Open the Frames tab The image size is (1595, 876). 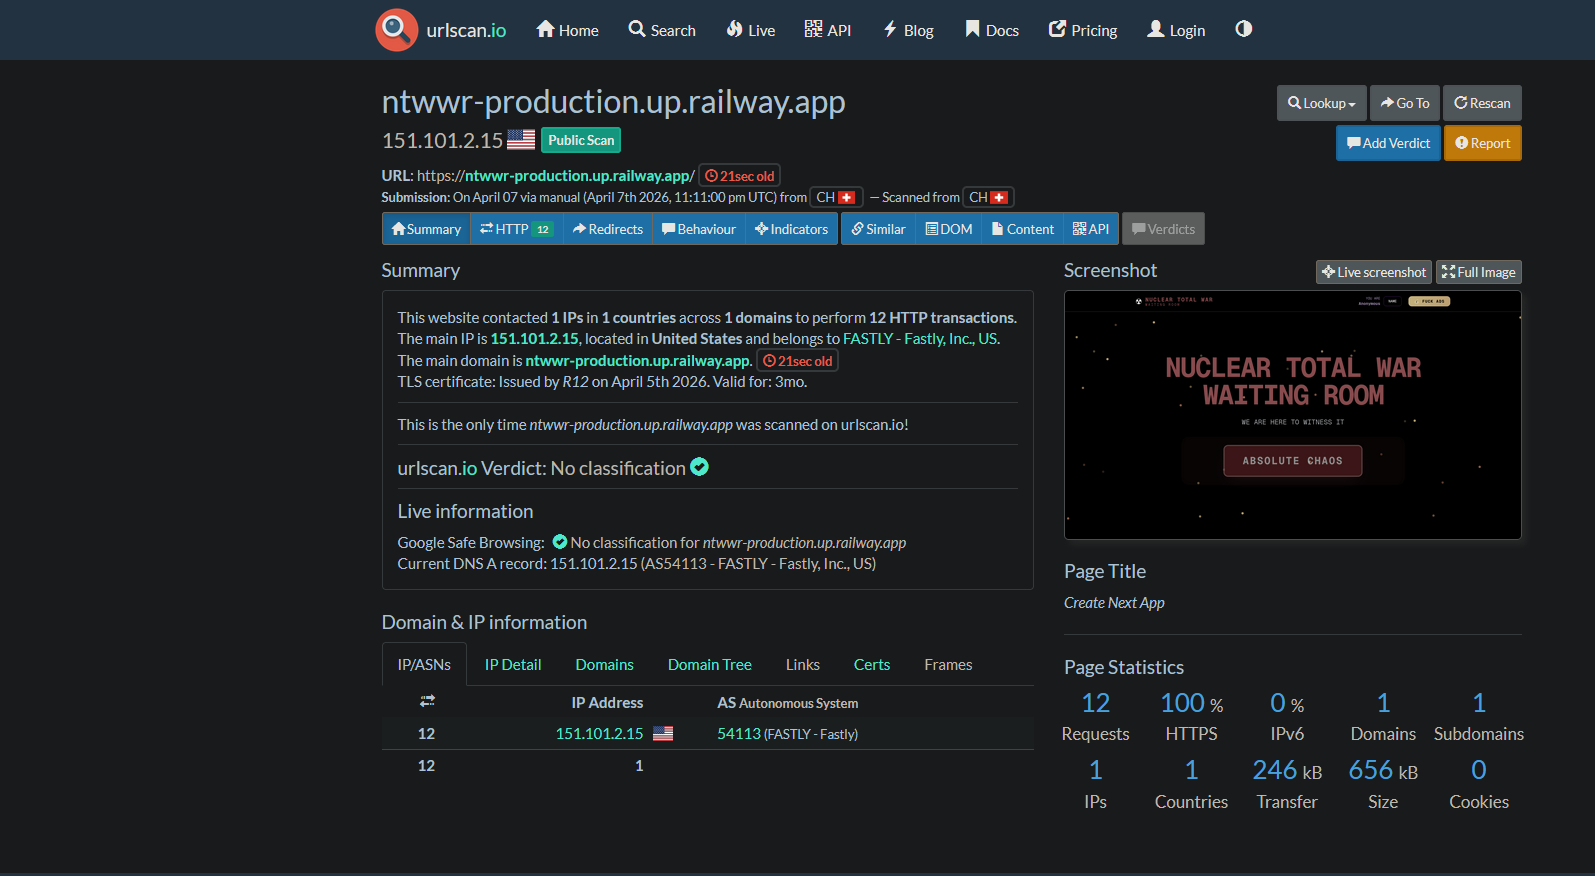coord(949,665)
